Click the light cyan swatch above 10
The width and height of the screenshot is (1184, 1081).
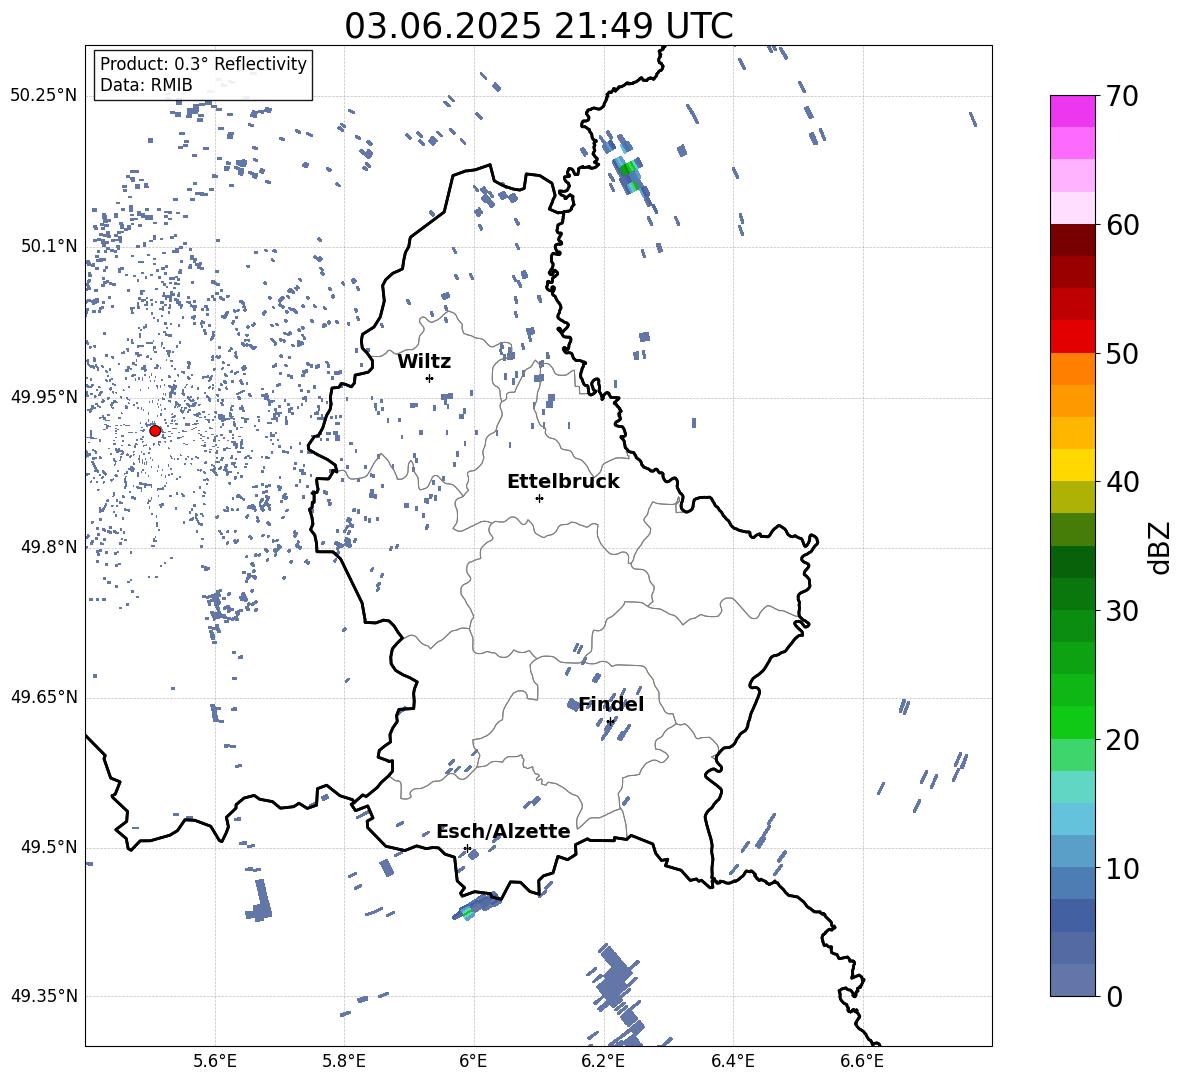(x=1073, y=819)
